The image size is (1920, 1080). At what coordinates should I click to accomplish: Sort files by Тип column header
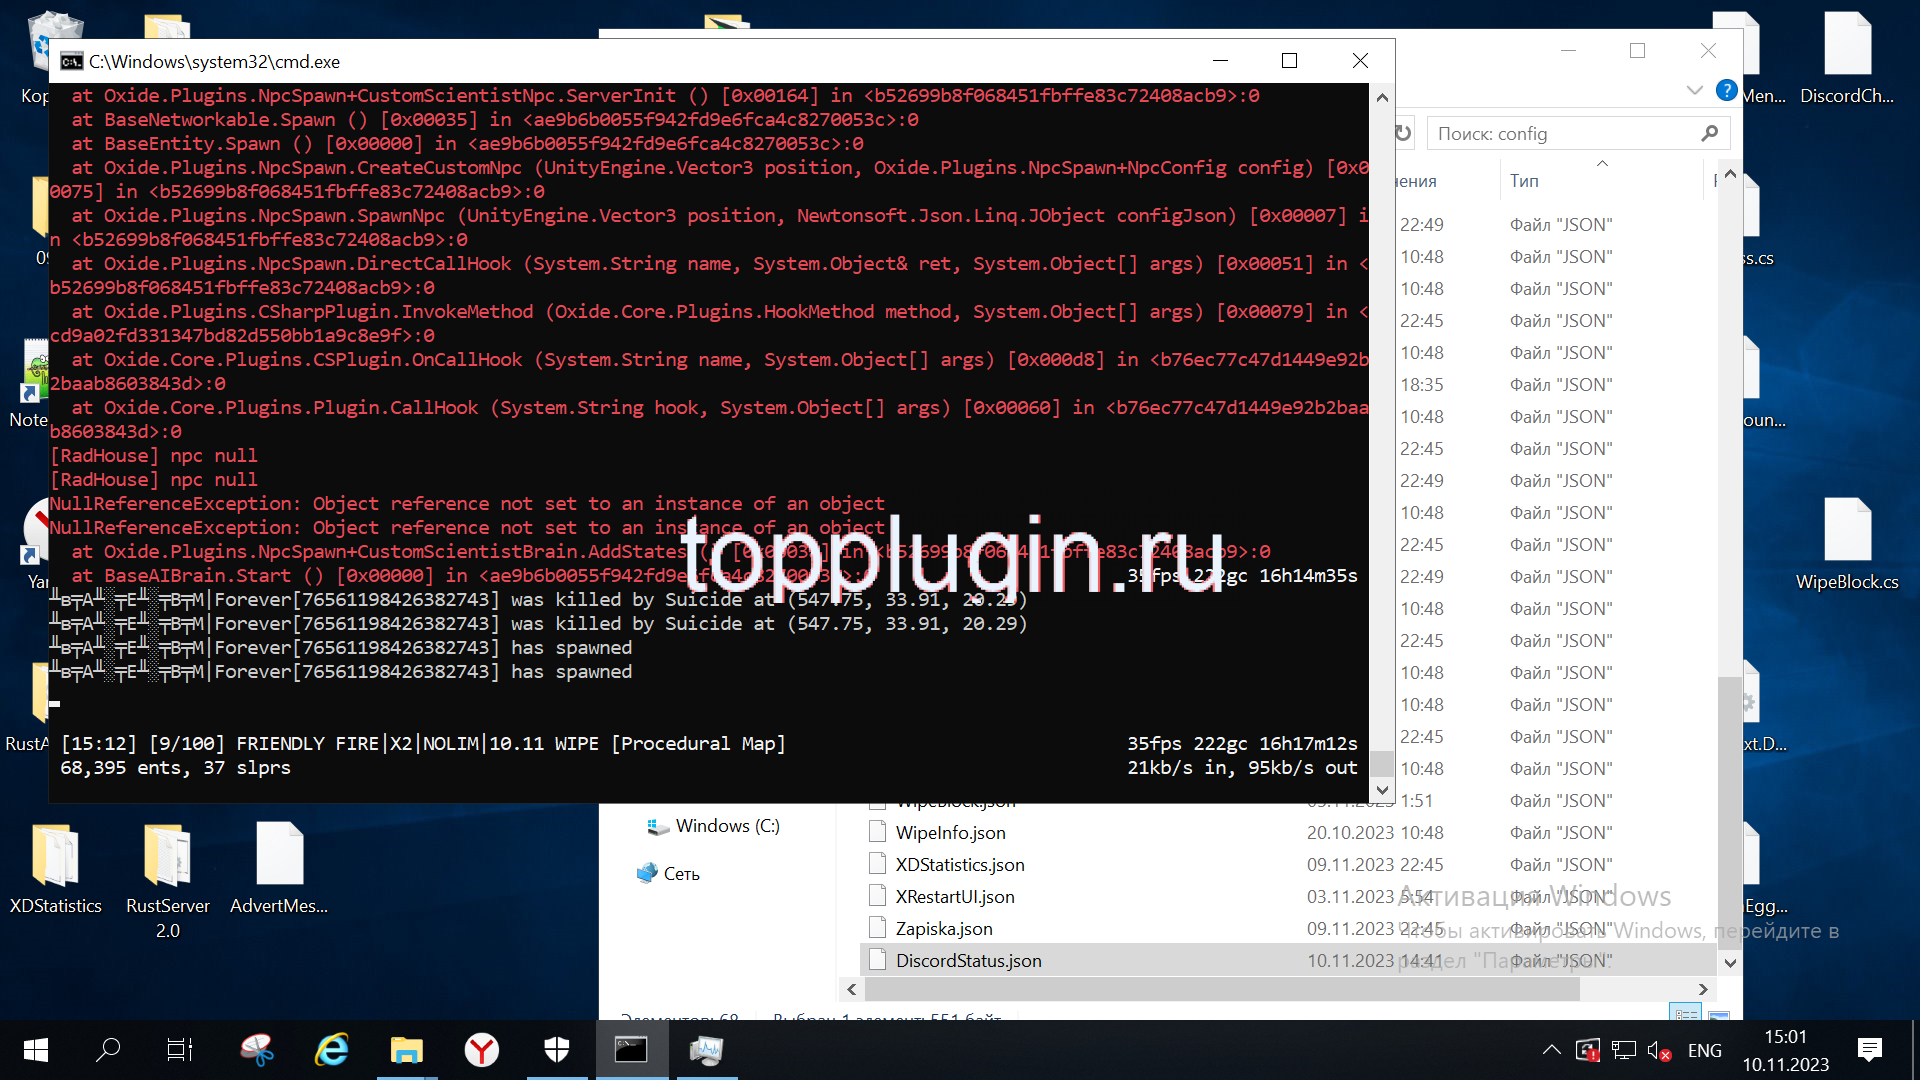pos(1524,181)
